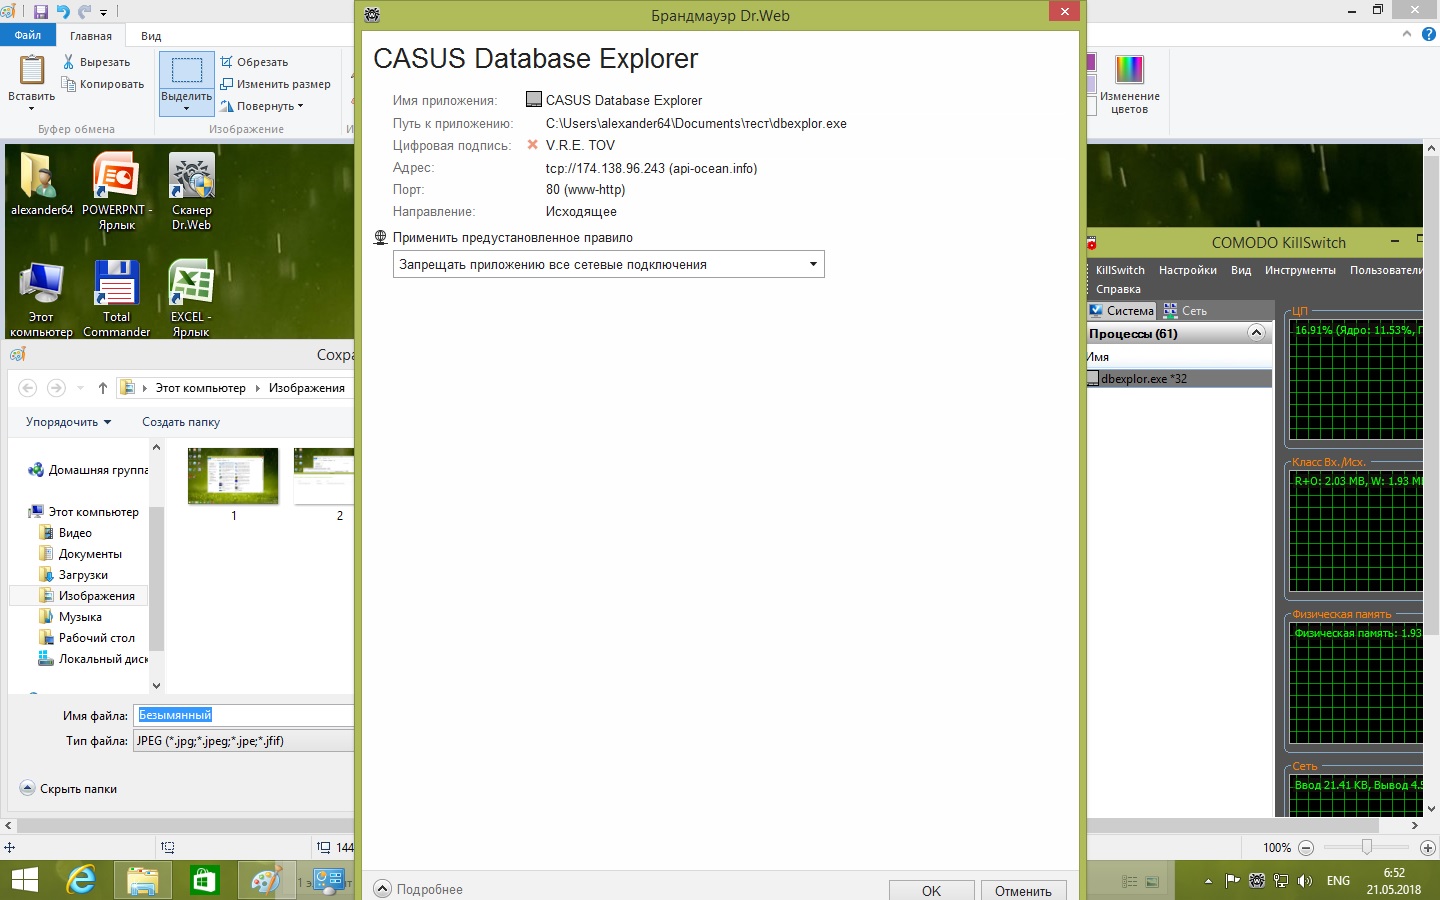
Task: Click the Paint quick-access Save icon
Action: [41, 12]
